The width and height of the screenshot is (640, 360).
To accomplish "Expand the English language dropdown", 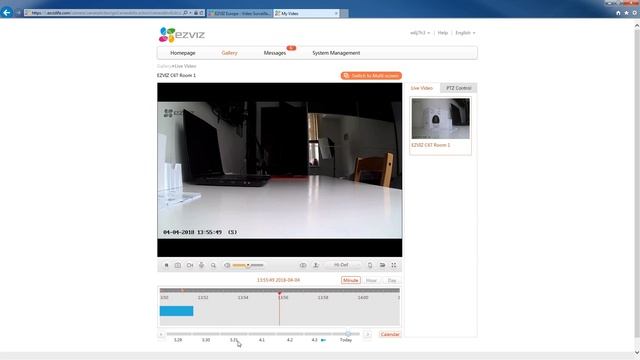I will click(x=465, y=33).
